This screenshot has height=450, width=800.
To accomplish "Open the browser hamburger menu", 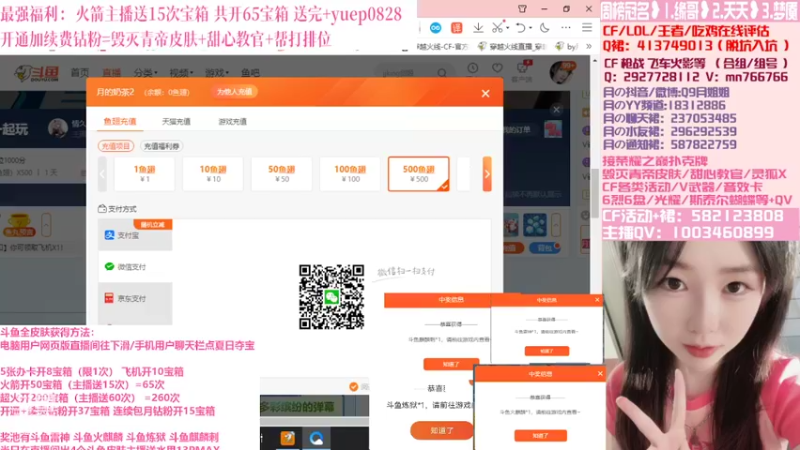I will (587, 28).
